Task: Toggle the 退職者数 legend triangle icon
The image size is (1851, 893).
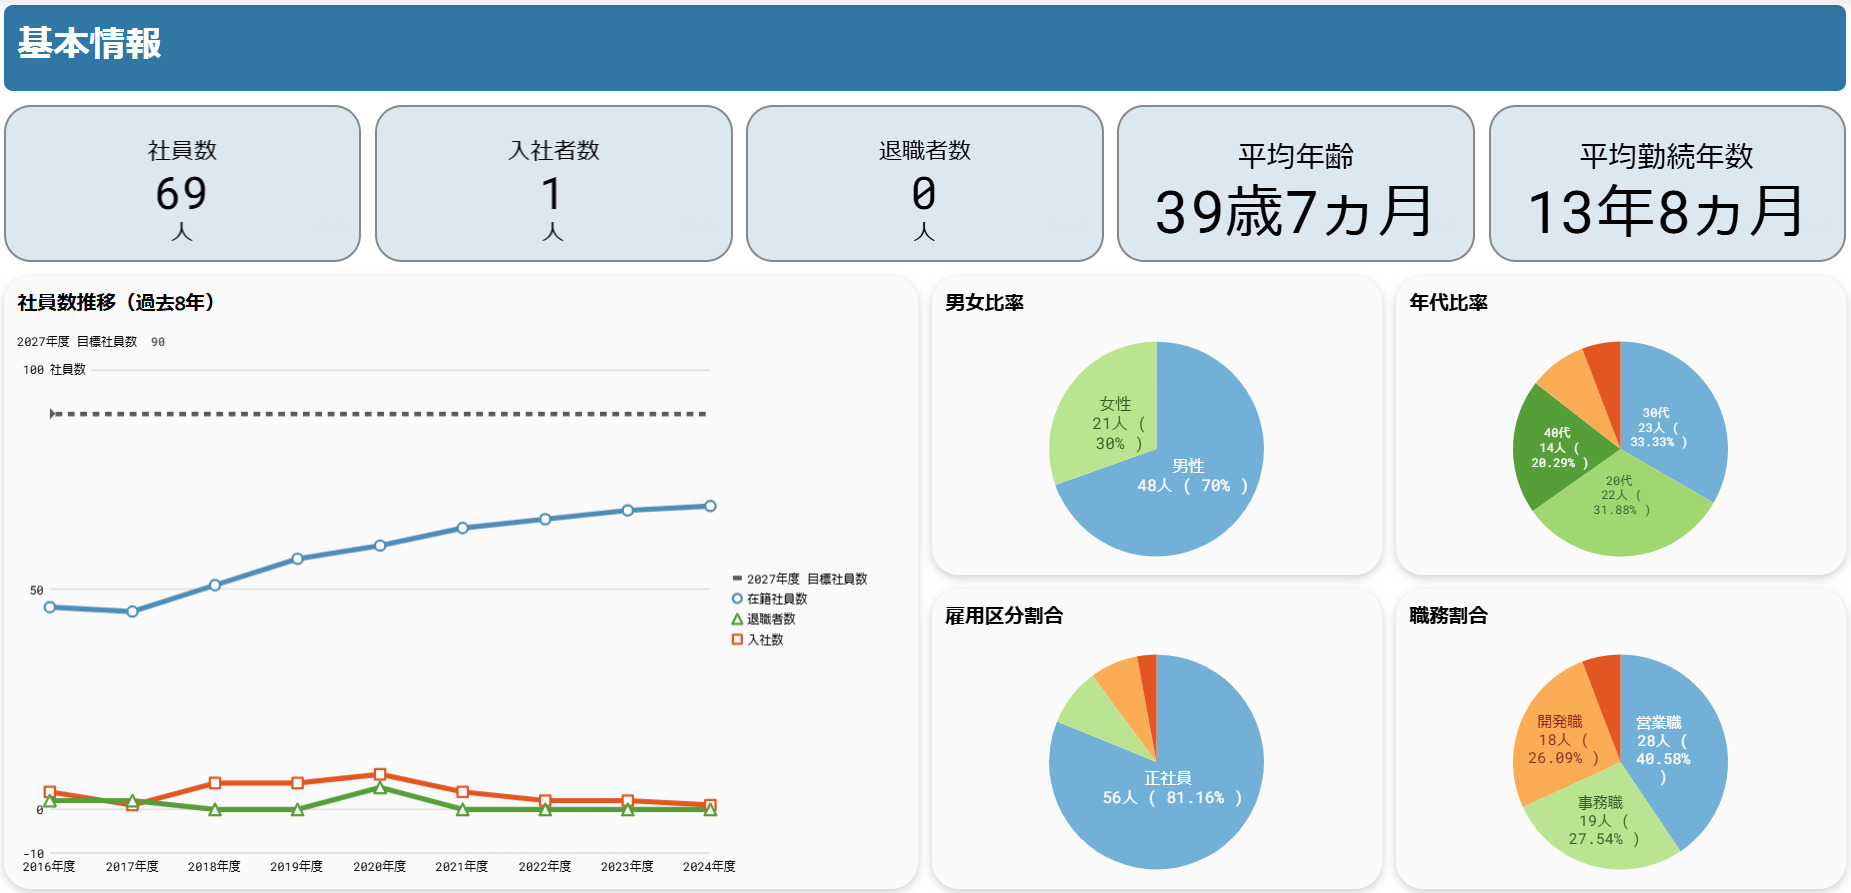Action: tap(737, 619)
